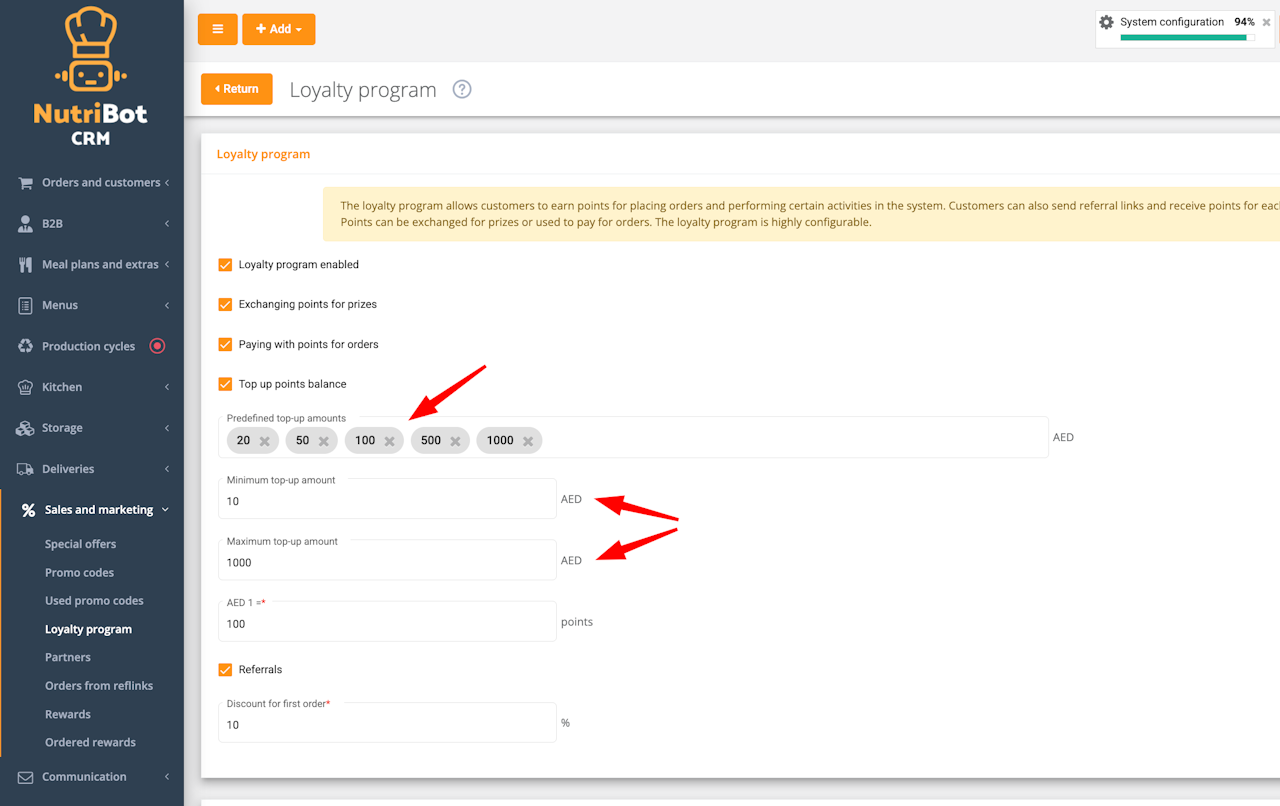
Task: Remove the 500 top-up amount chip
Action: click(455, 441)
